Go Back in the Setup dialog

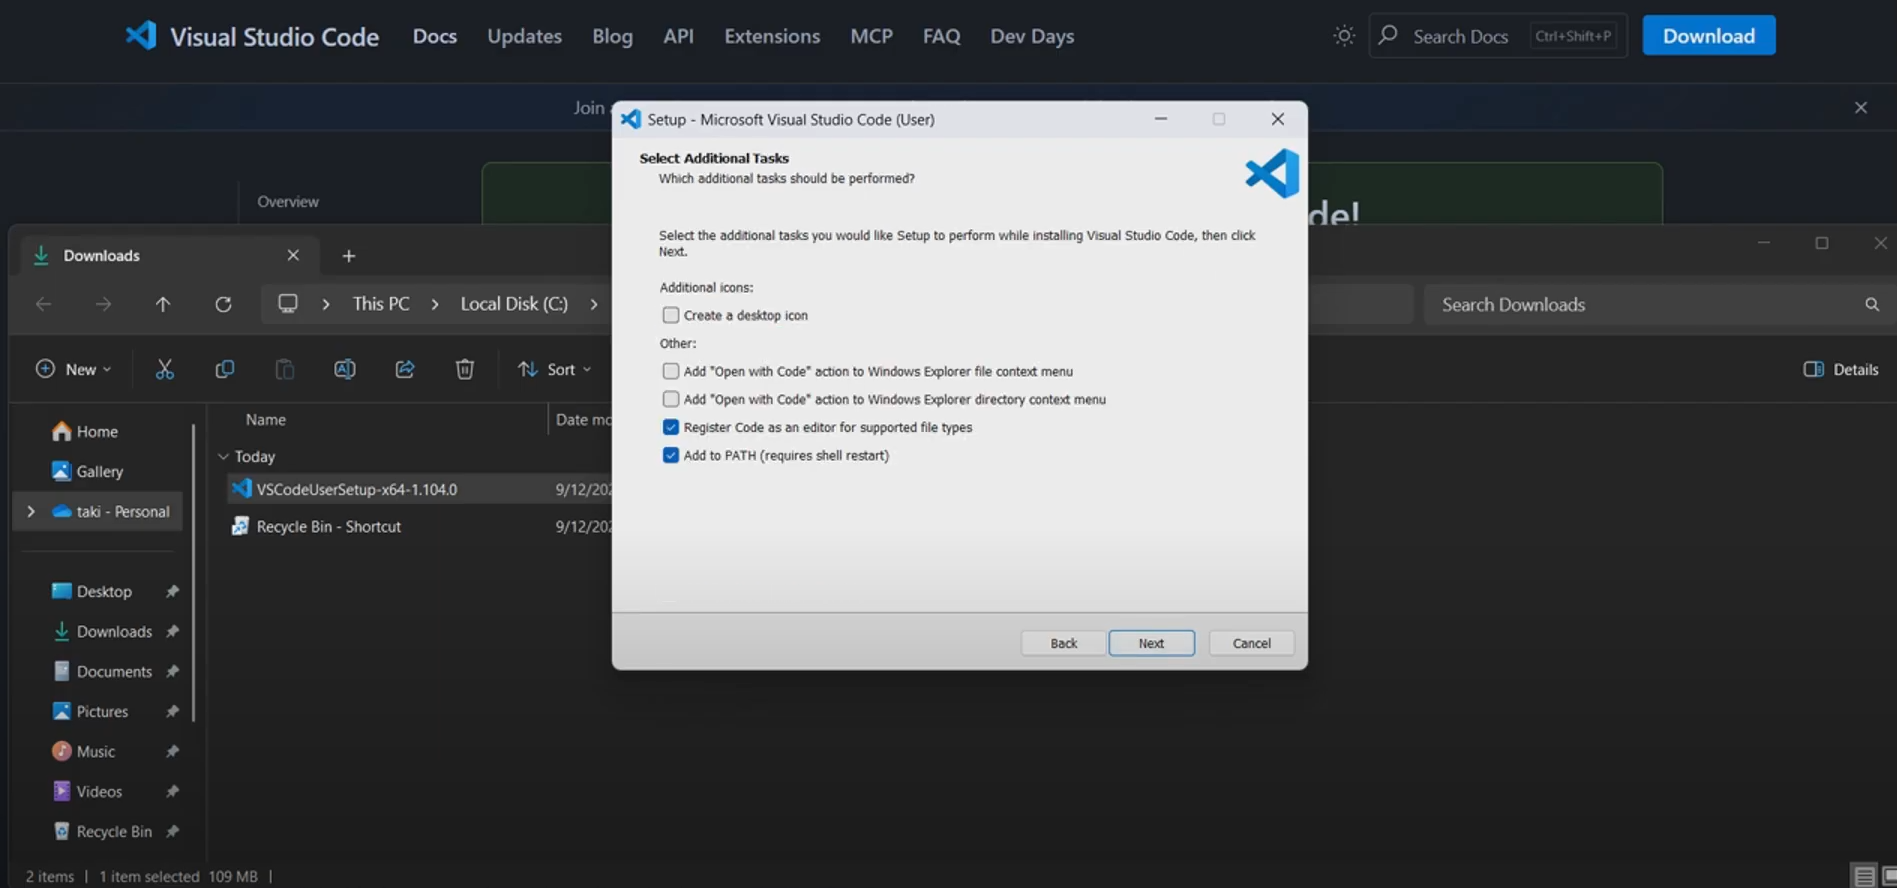(1063, 643)
